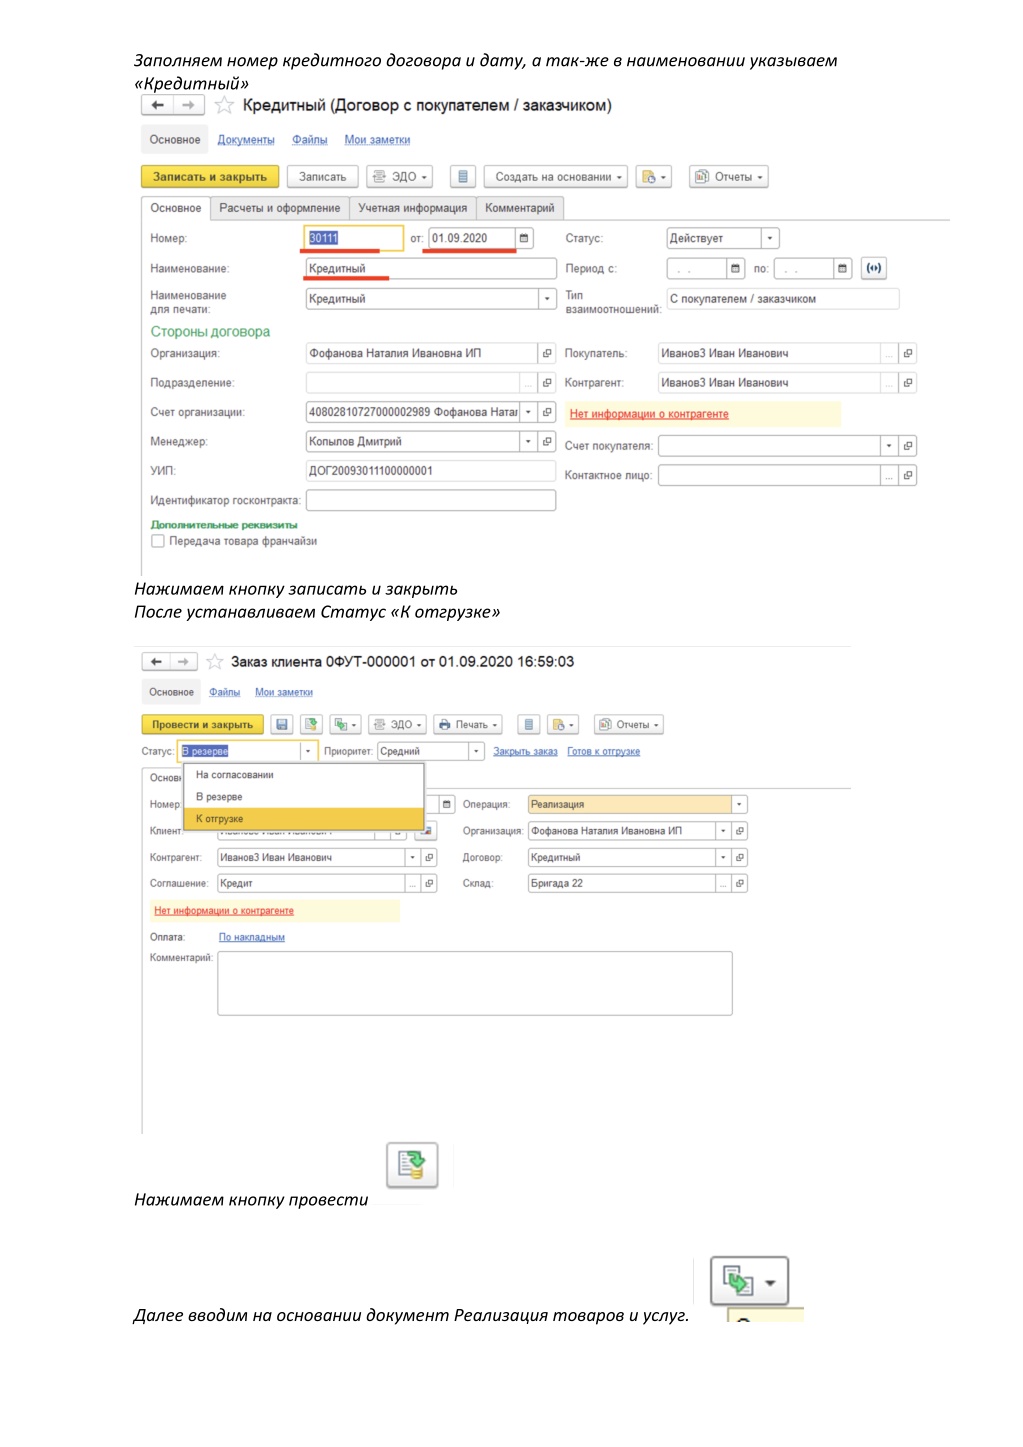Open the list icon button right of Печать in order form
This screenshot has height=1447, width=1023.
pyautogui.click(x=529, y=724)
